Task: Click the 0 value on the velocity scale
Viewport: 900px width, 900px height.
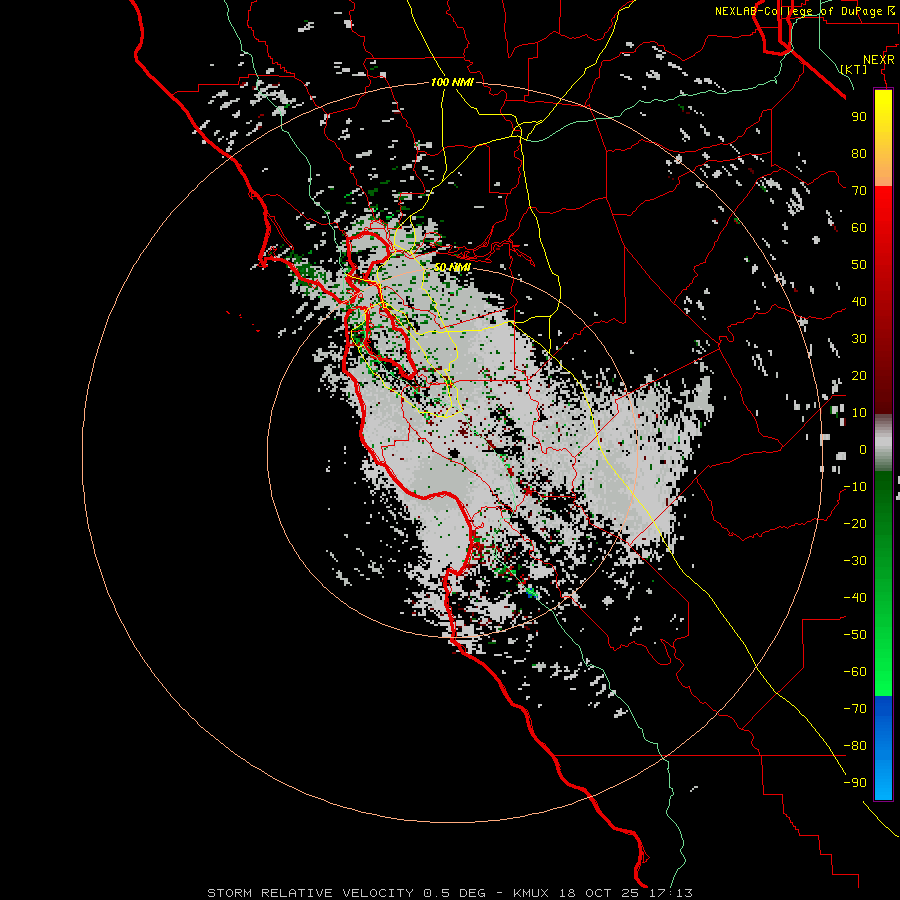Action: tap(863, 449)
